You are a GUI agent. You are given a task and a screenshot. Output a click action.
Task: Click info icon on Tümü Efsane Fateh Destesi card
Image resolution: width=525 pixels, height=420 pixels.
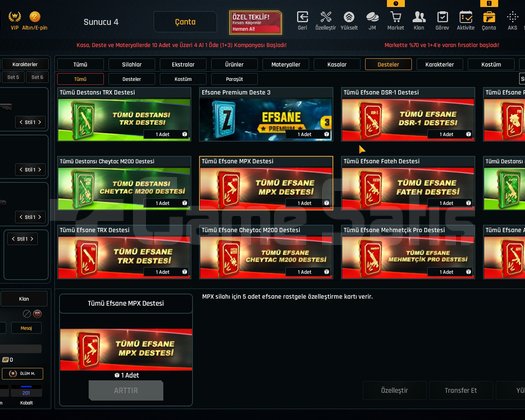pyautogui.click(x=468, y=203)
